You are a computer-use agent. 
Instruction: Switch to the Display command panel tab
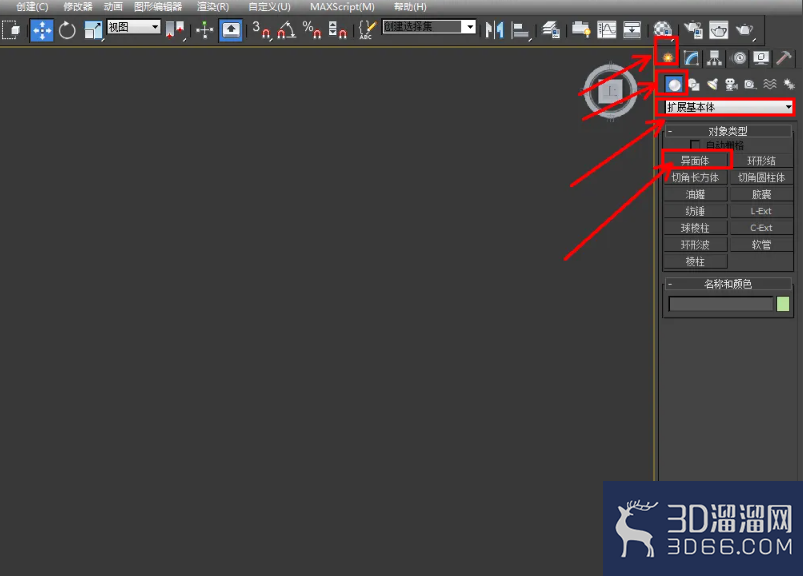[762, 58]
